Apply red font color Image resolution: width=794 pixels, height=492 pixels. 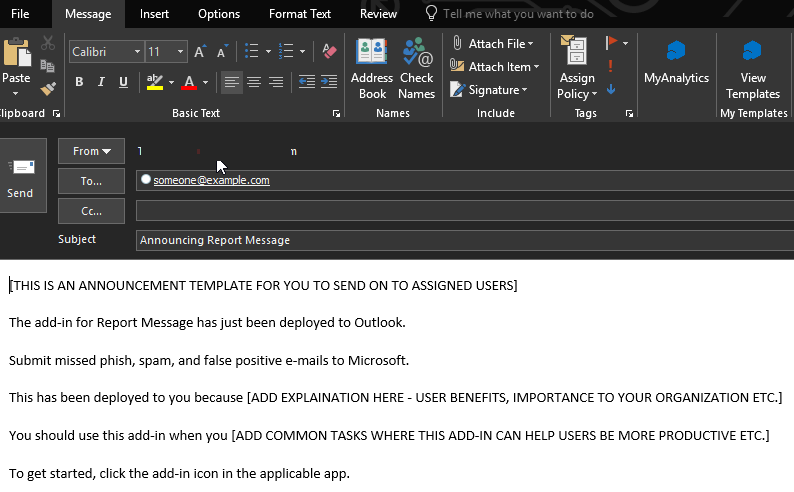pyautogui.click(x=189, y=82)
